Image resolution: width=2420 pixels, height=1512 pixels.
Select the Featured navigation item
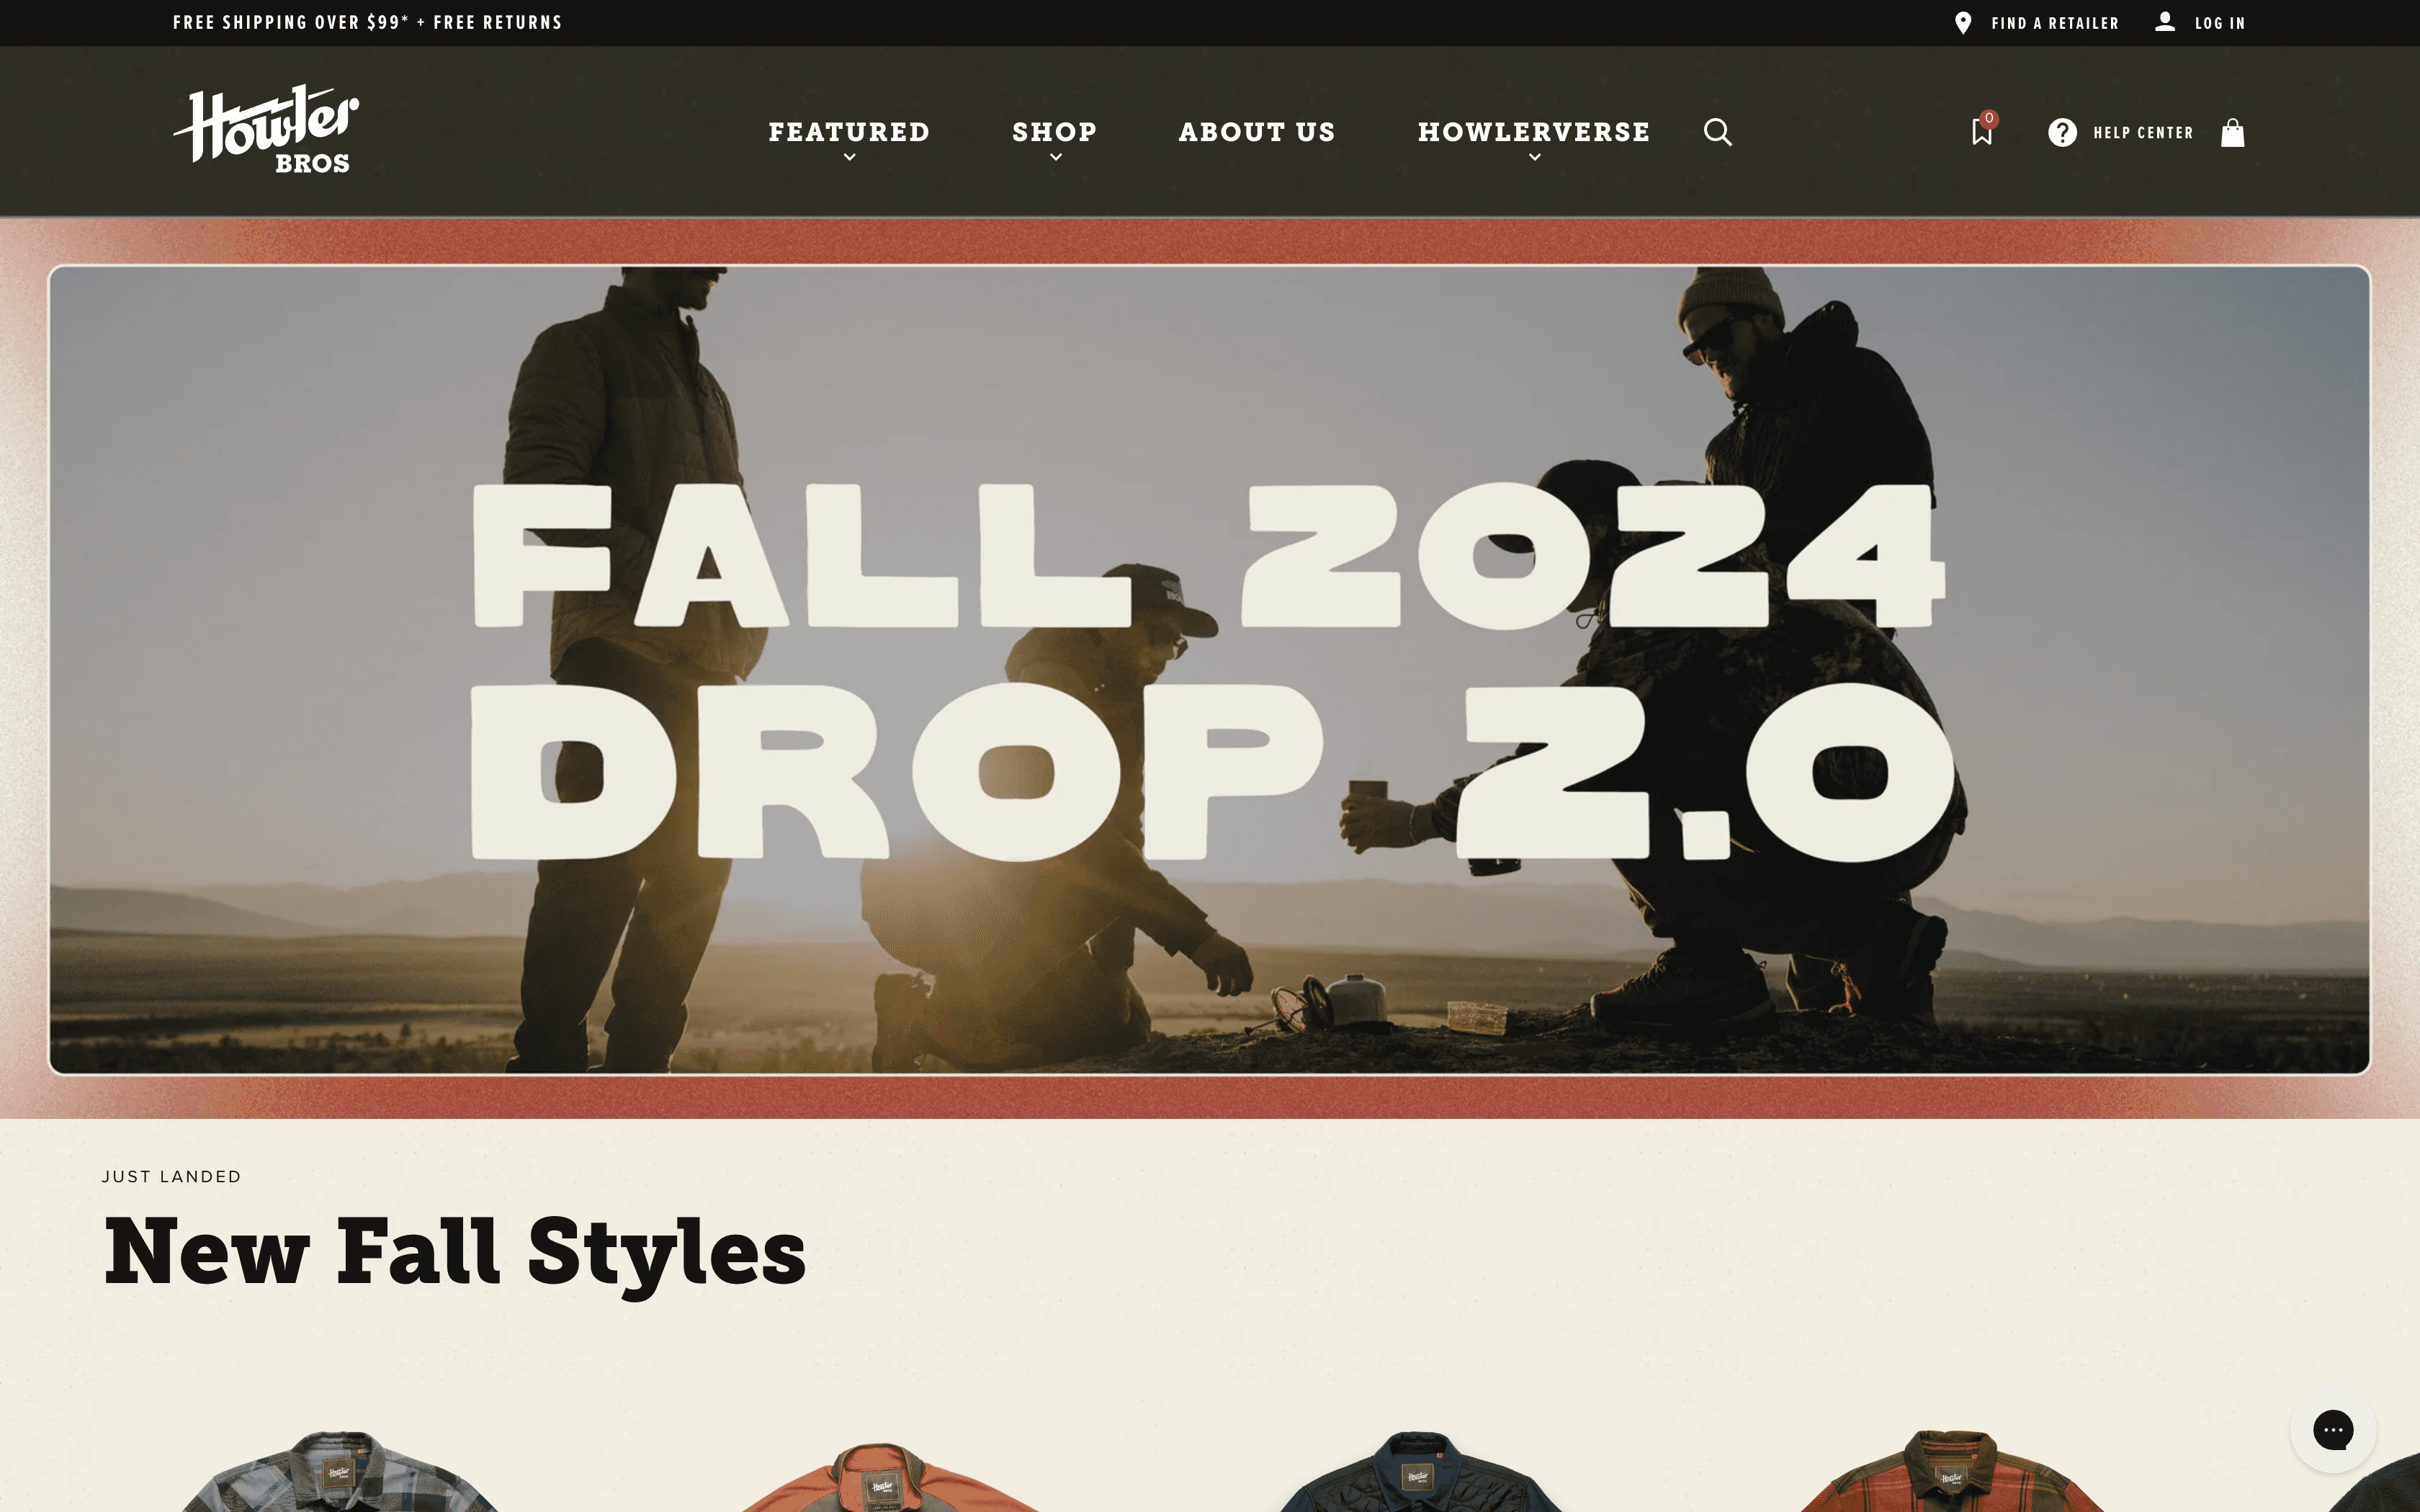pos(849,132)
